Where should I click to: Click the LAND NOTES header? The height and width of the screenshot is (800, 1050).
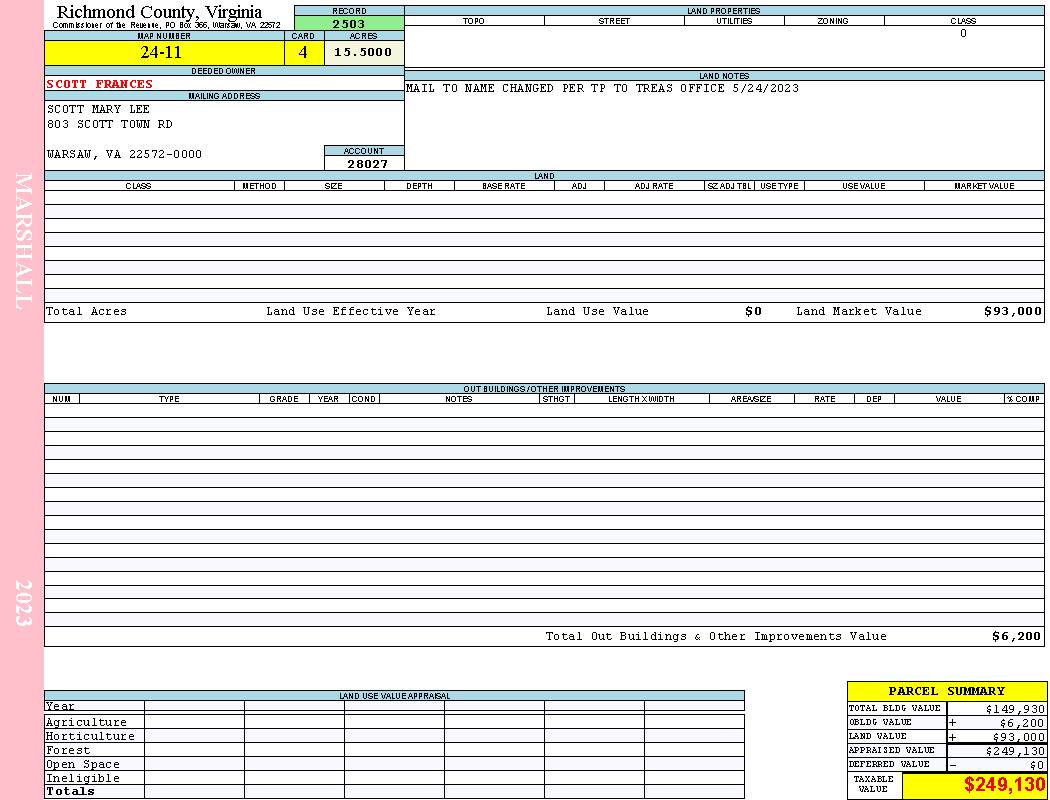click(724, 76)
